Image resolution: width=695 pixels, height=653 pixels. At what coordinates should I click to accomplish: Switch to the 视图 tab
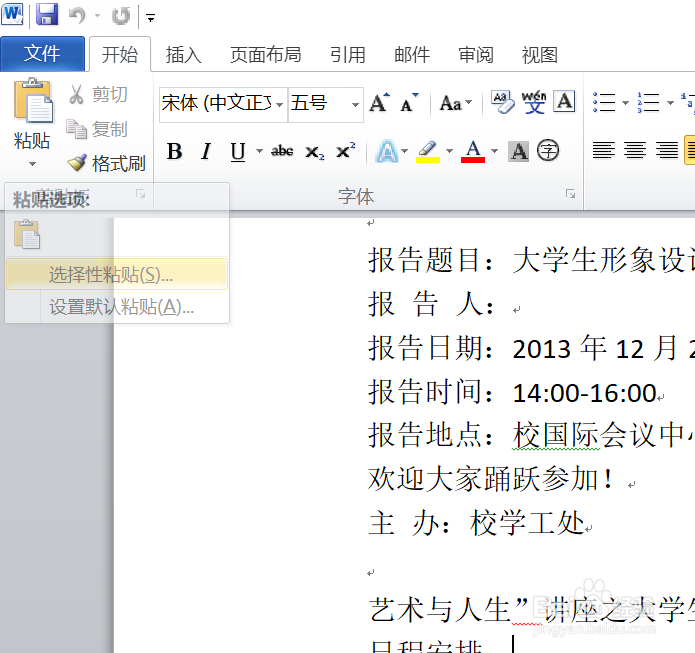539,55
